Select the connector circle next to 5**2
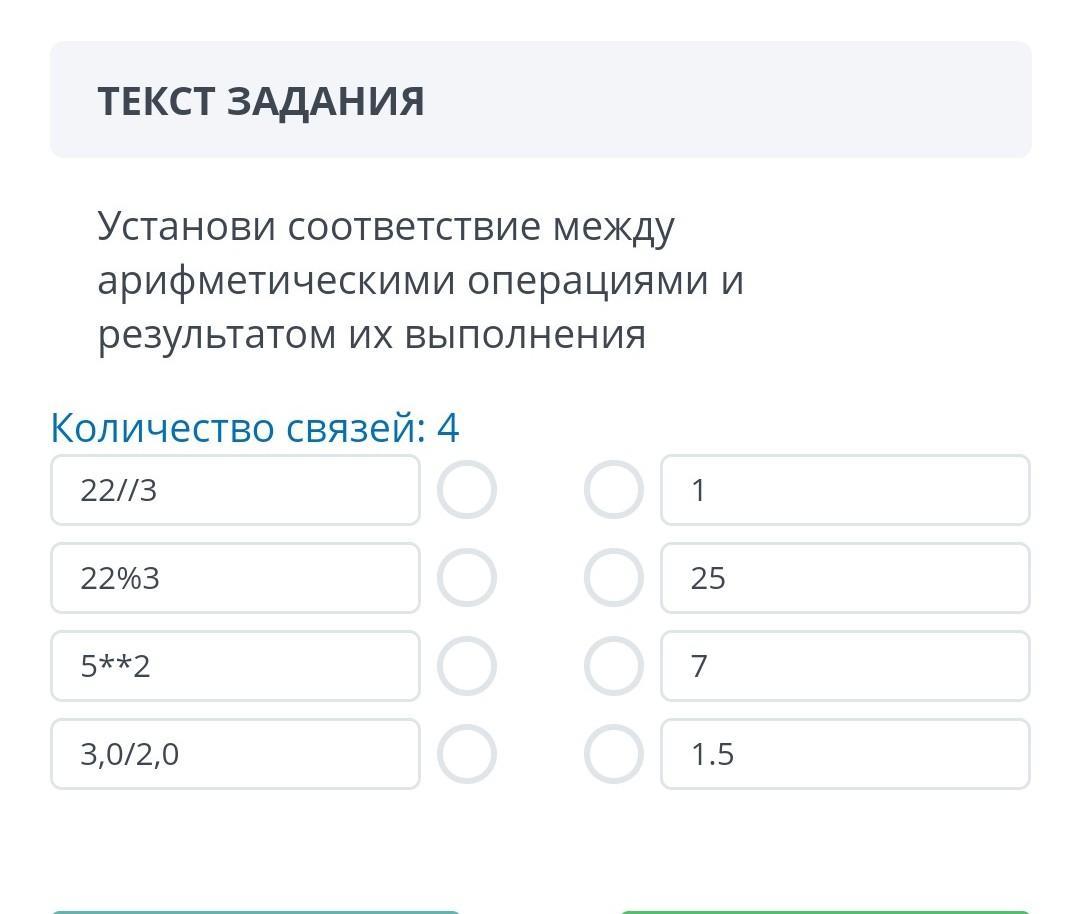 pos(467,666)
